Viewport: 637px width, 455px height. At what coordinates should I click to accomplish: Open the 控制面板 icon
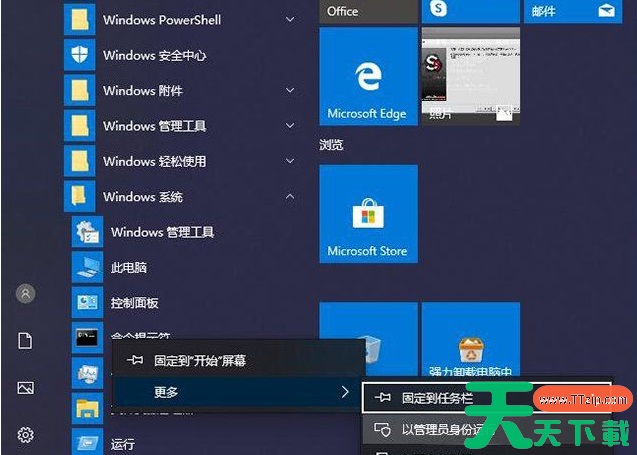click(x=87, y=302)
